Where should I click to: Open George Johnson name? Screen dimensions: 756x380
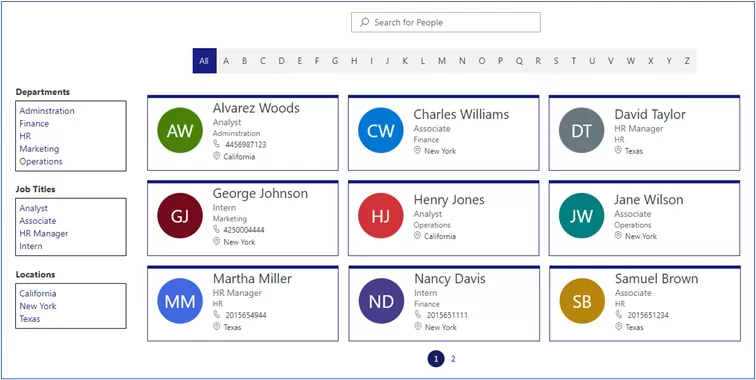pyautogui.click(x=260, y=193)
